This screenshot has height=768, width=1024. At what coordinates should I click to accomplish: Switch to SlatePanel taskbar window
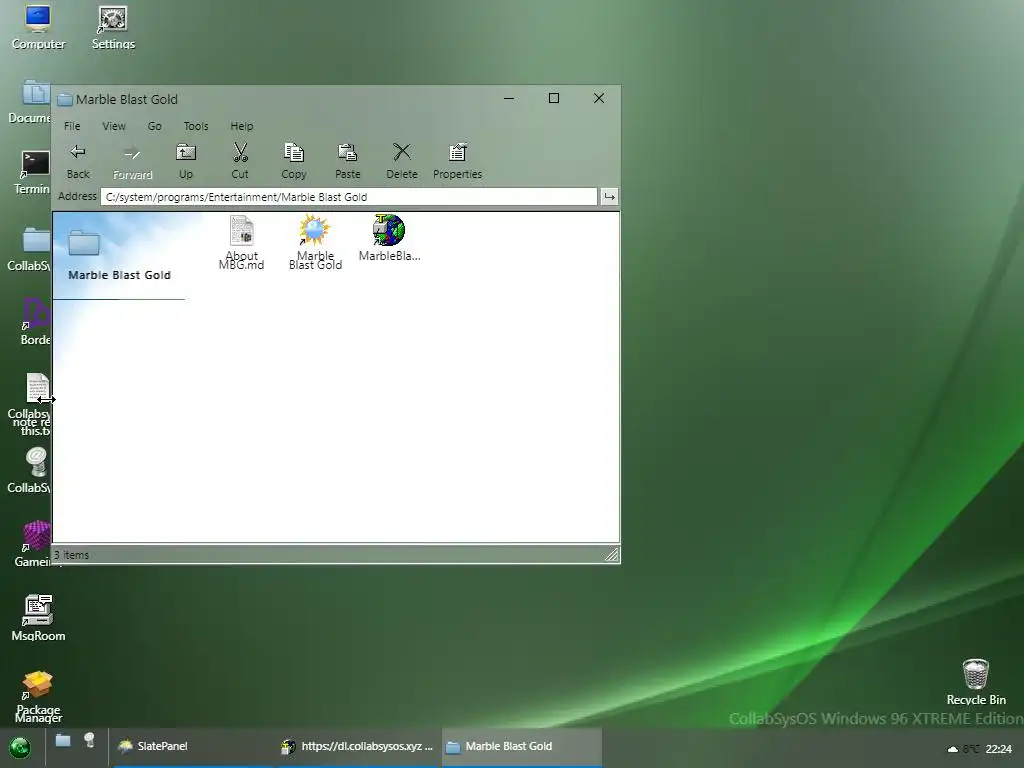click(x=193, y=746)
